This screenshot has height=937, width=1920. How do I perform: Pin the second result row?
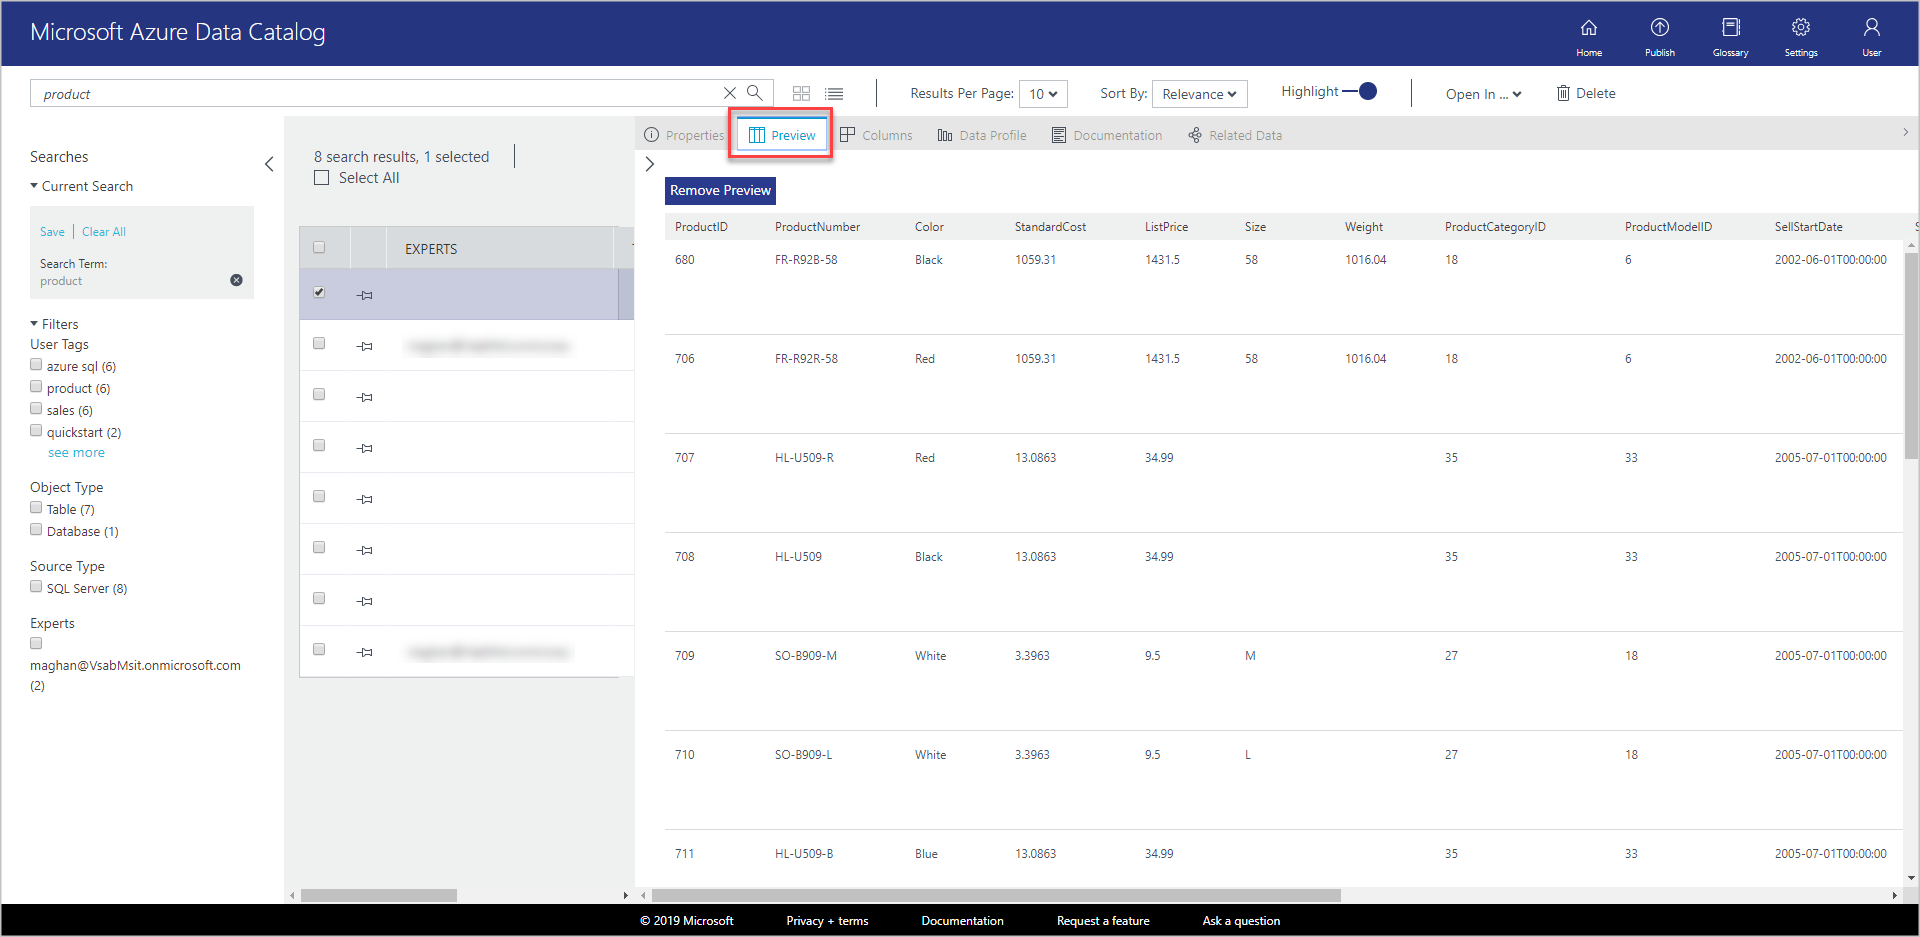pyautogui.click(x=365, y=346)
